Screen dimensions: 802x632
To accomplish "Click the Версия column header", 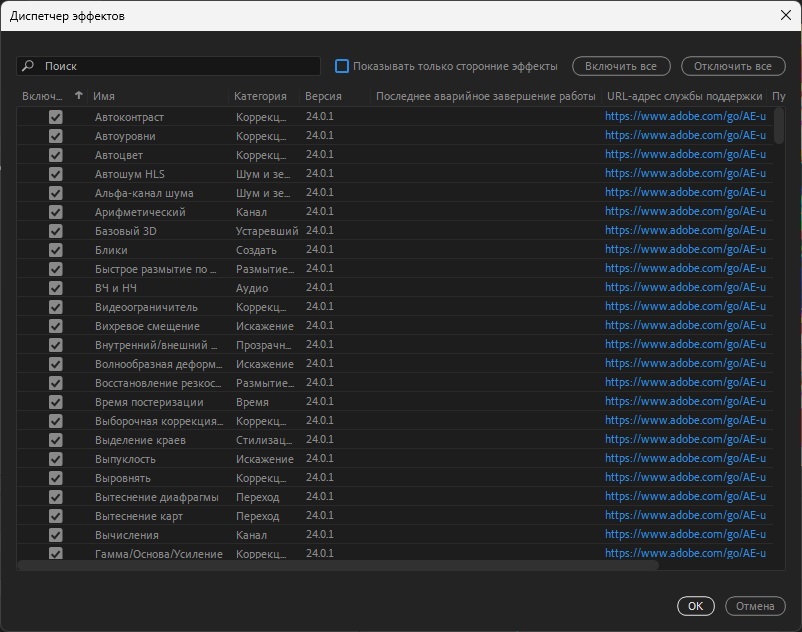I will tap(323, 96).
